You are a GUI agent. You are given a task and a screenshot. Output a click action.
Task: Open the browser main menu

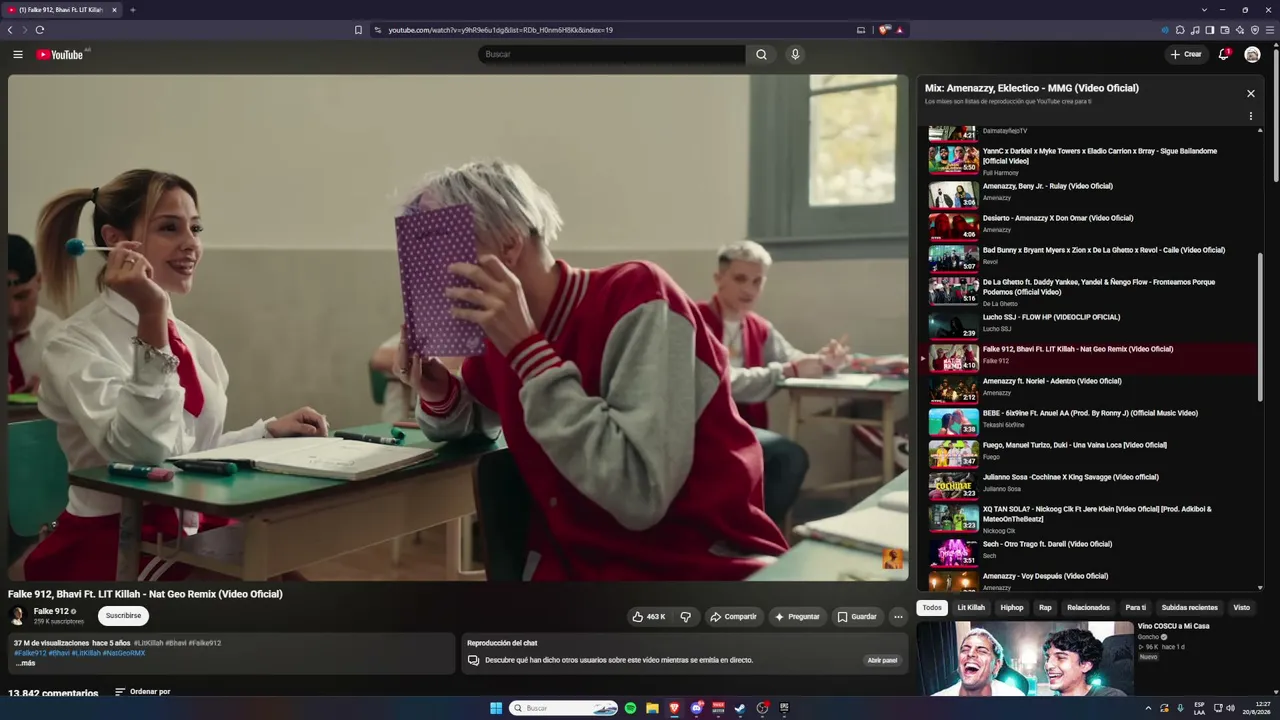point(1270,30)
